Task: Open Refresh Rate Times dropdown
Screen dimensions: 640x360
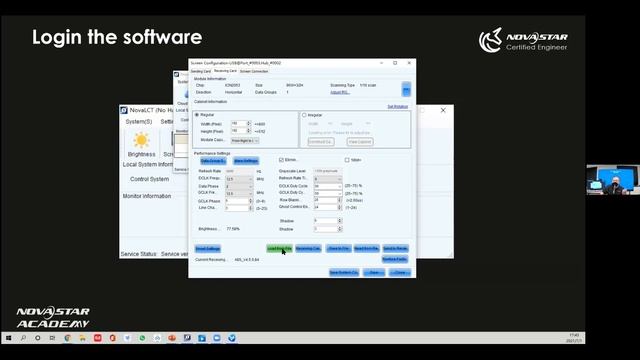Action: 327,179
